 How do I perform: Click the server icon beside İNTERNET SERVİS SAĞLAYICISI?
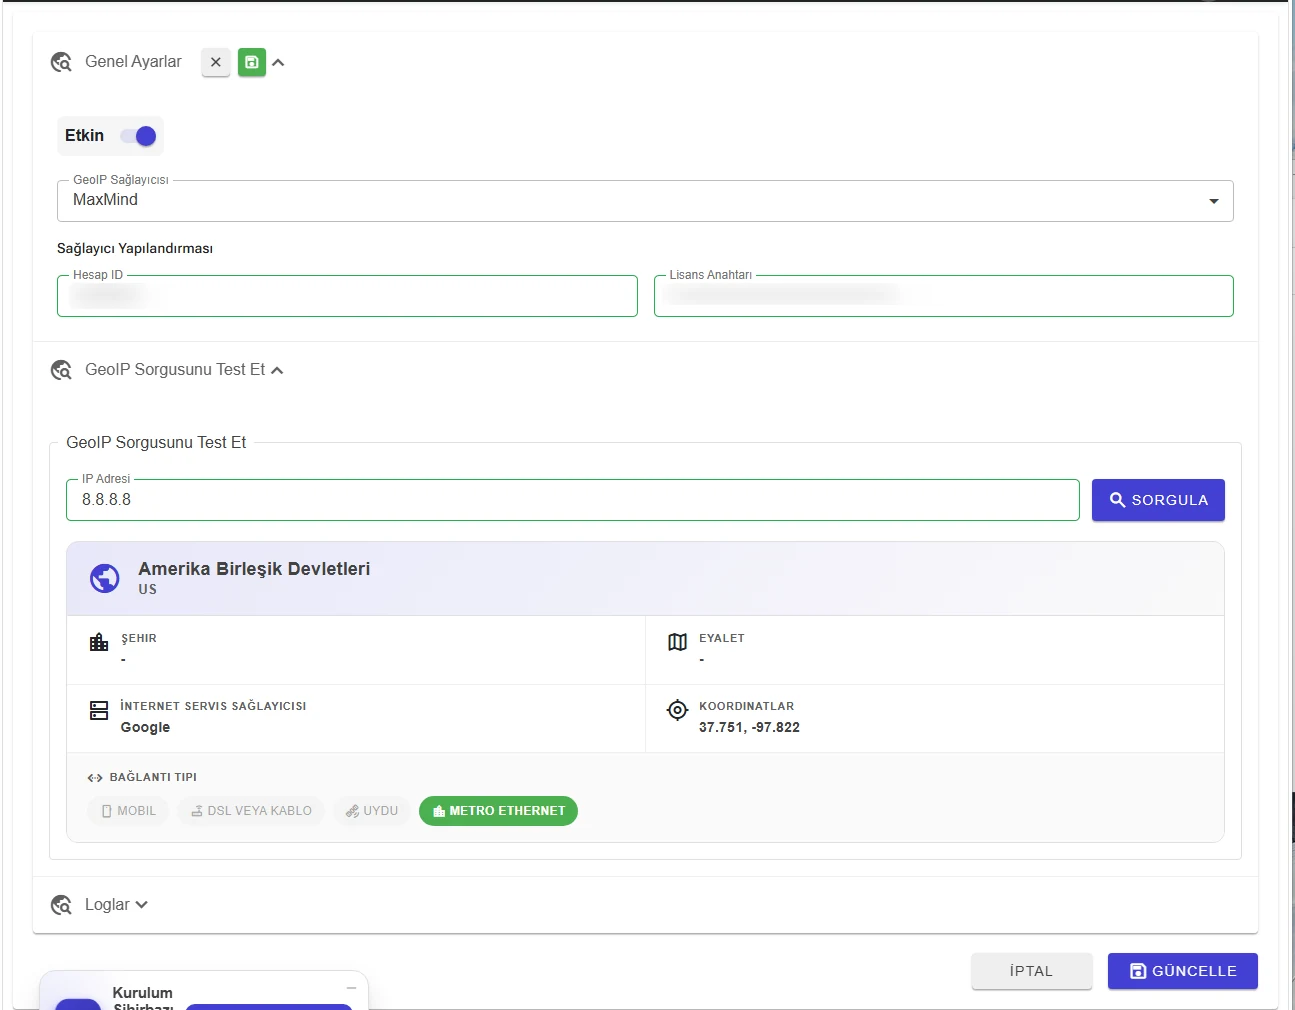click(99, 710)
